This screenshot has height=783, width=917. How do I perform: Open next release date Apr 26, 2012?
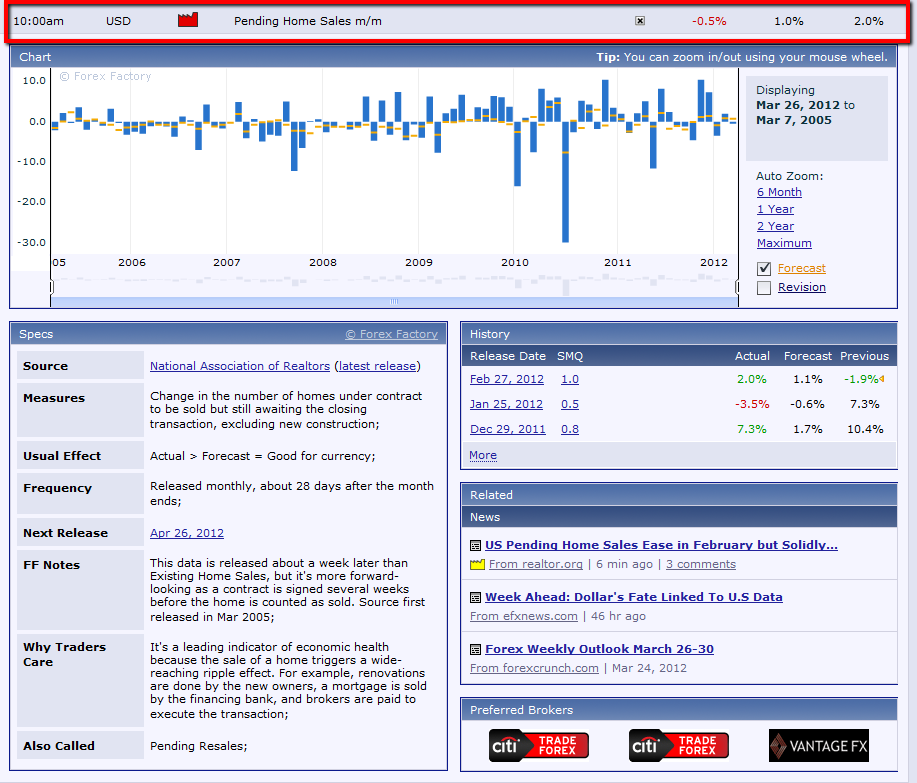pyautogui.click(x=187, y=533)
